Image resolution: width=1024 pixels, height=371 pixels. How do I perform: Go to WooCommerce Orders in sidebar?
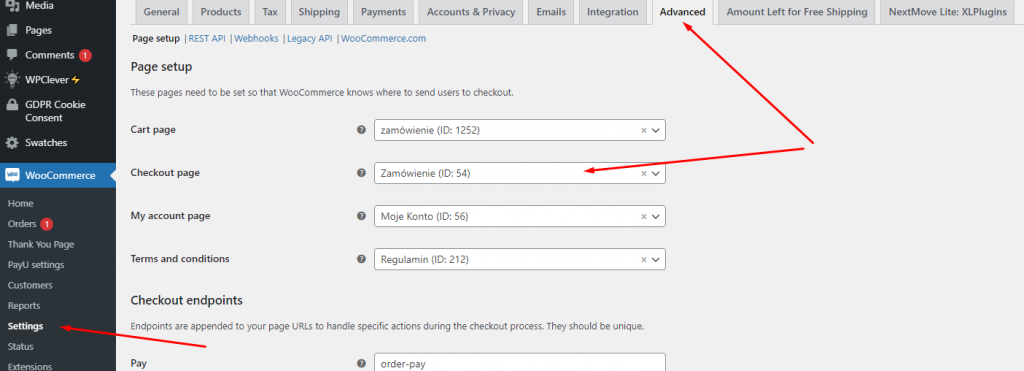tap(22, 224)
